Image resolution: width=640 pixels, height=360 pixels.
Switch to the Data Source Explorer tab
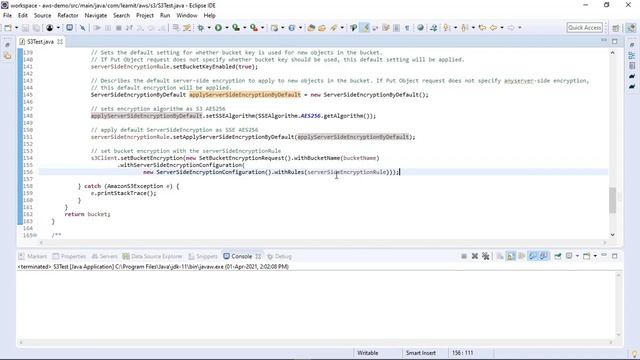click(x=152, y=256)
